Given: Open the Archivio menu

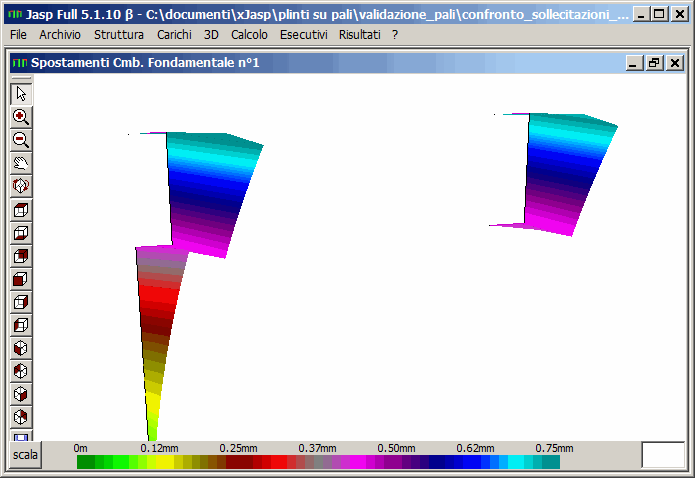Looking at the screenshot, I should click(60, 35).
